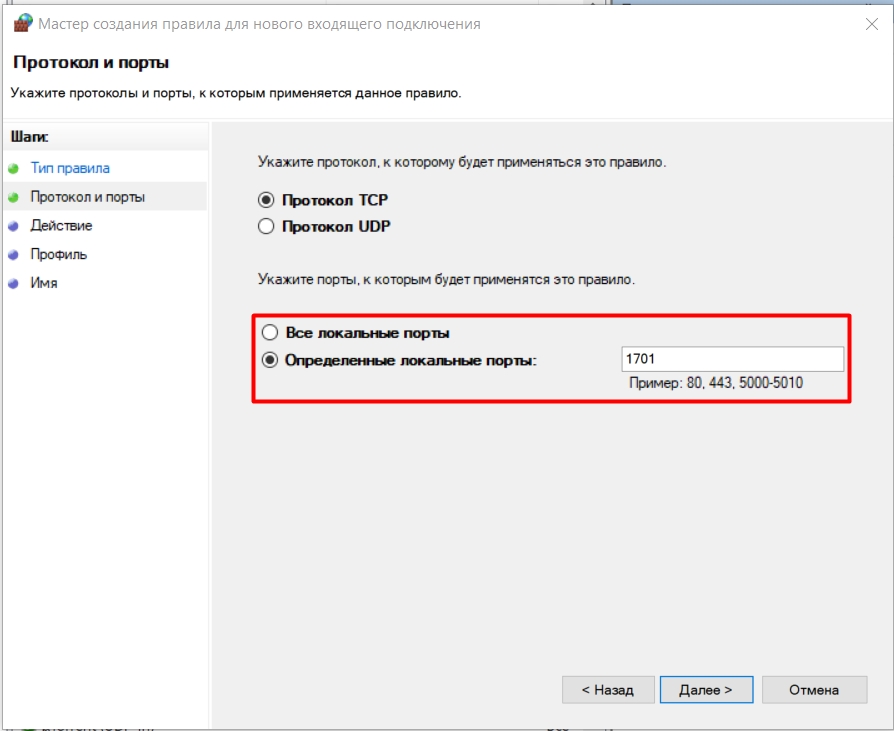Image resolution: width=894 pixels, height=731 pixels.
Task: Open the Тип правила step link
Action: (70, 168)
